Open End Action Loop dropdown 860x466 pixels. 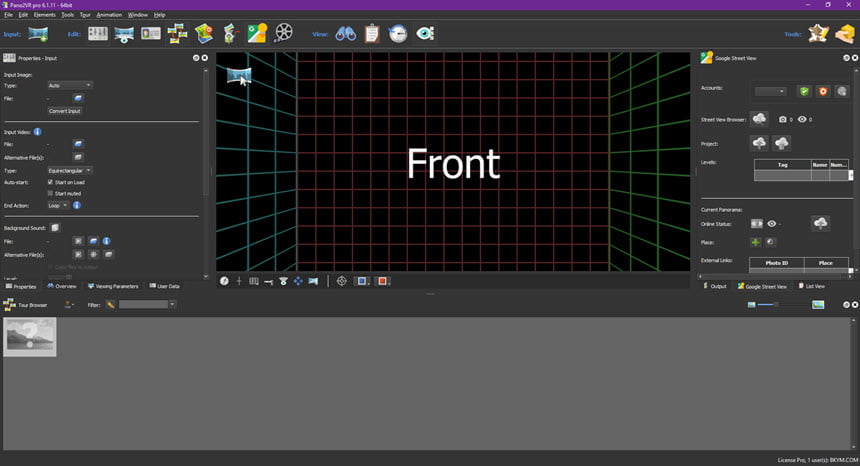pos(58,205)
